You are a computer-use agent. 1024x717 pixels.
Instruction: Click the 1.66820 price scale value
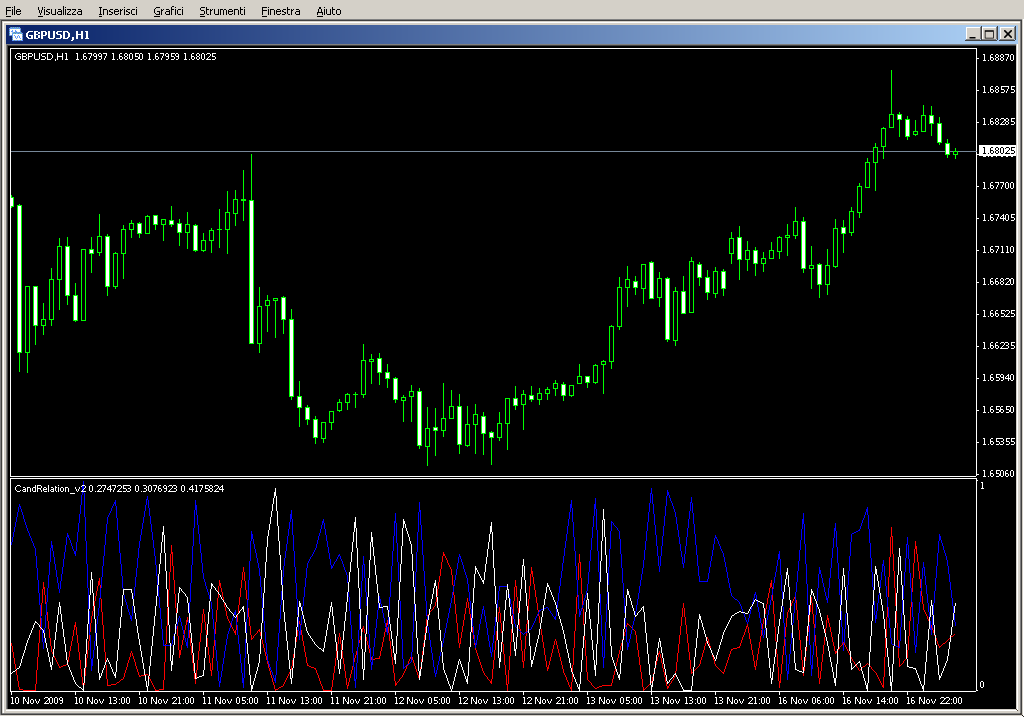(x=998, y=281)
